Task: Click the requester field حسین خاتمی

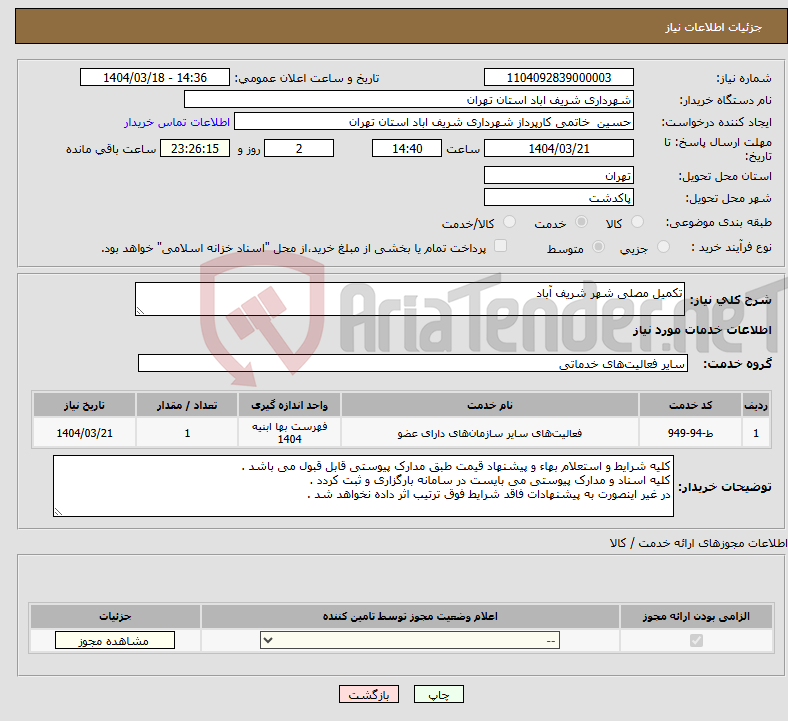Action: pos(434,122)
